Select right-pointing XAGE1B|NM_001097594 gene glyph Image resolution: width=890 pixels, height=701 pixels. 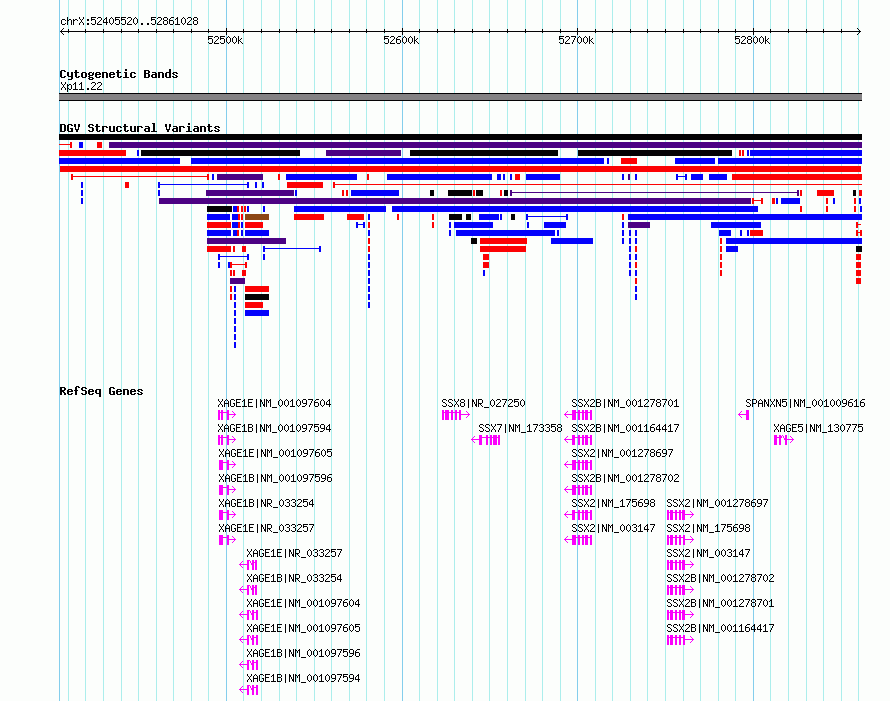coord(227,440)
